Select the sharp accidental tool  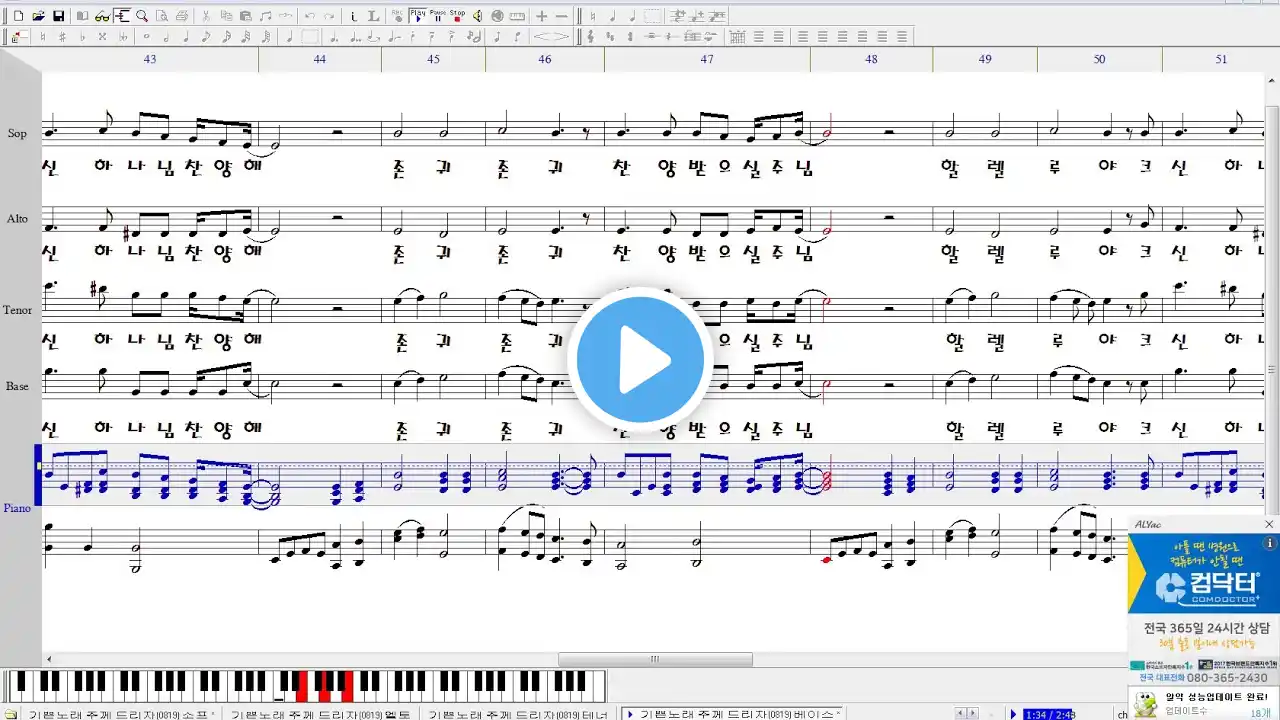click(62, 37)
